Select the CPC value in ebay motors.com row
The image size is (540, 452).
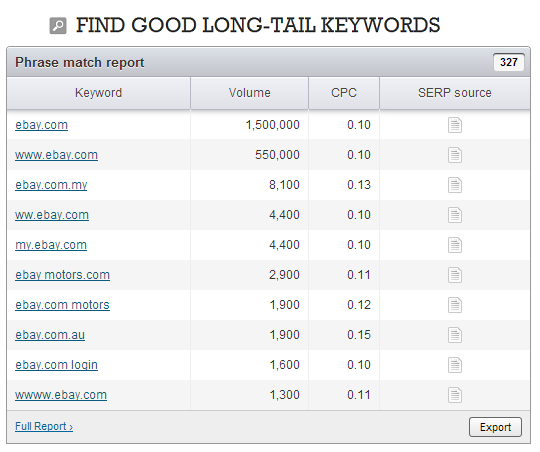point(359,275)
